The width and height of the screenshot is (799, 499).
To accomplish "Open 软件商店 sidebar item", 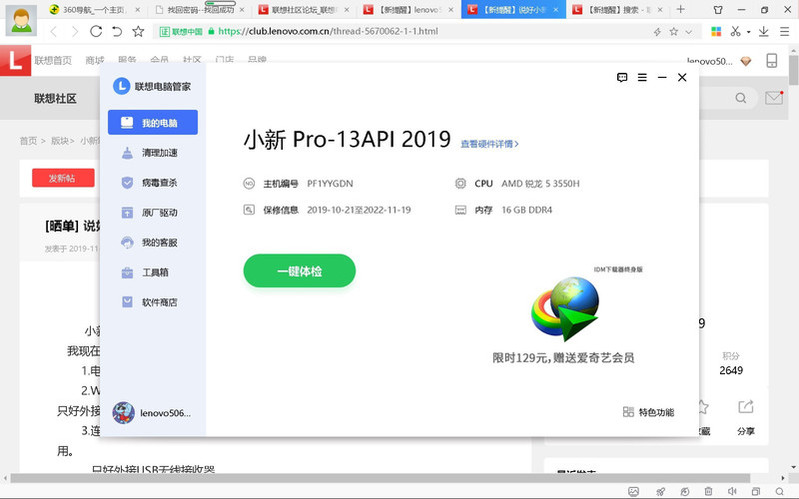I will coord(152,302).
